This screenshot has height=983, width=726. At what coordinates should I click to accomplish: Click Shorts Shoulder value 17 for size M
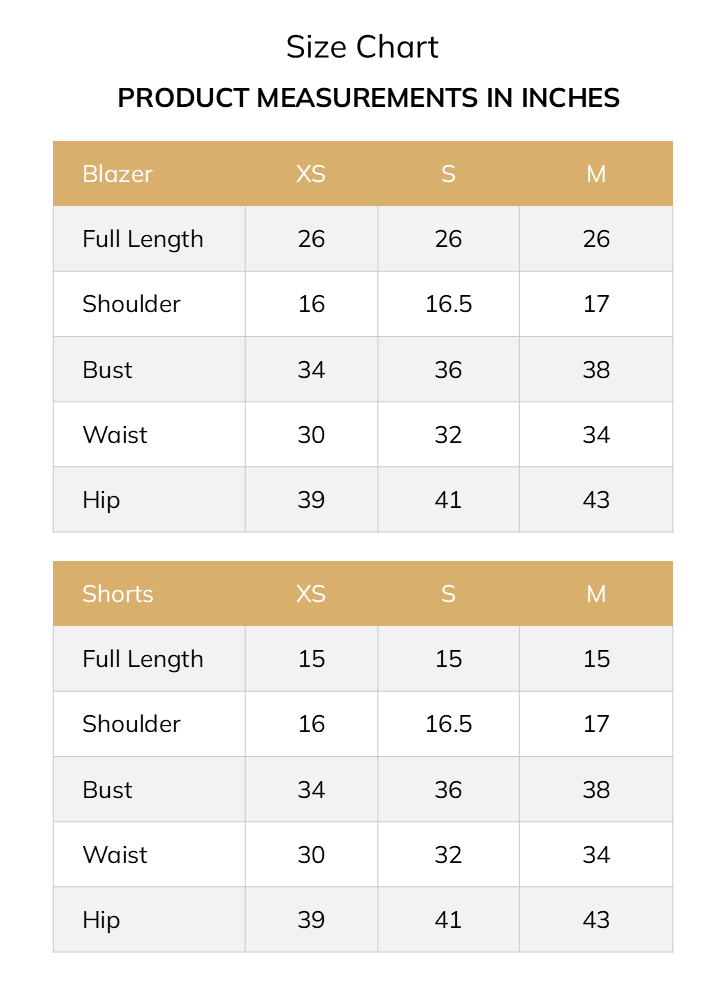(596, 724)
